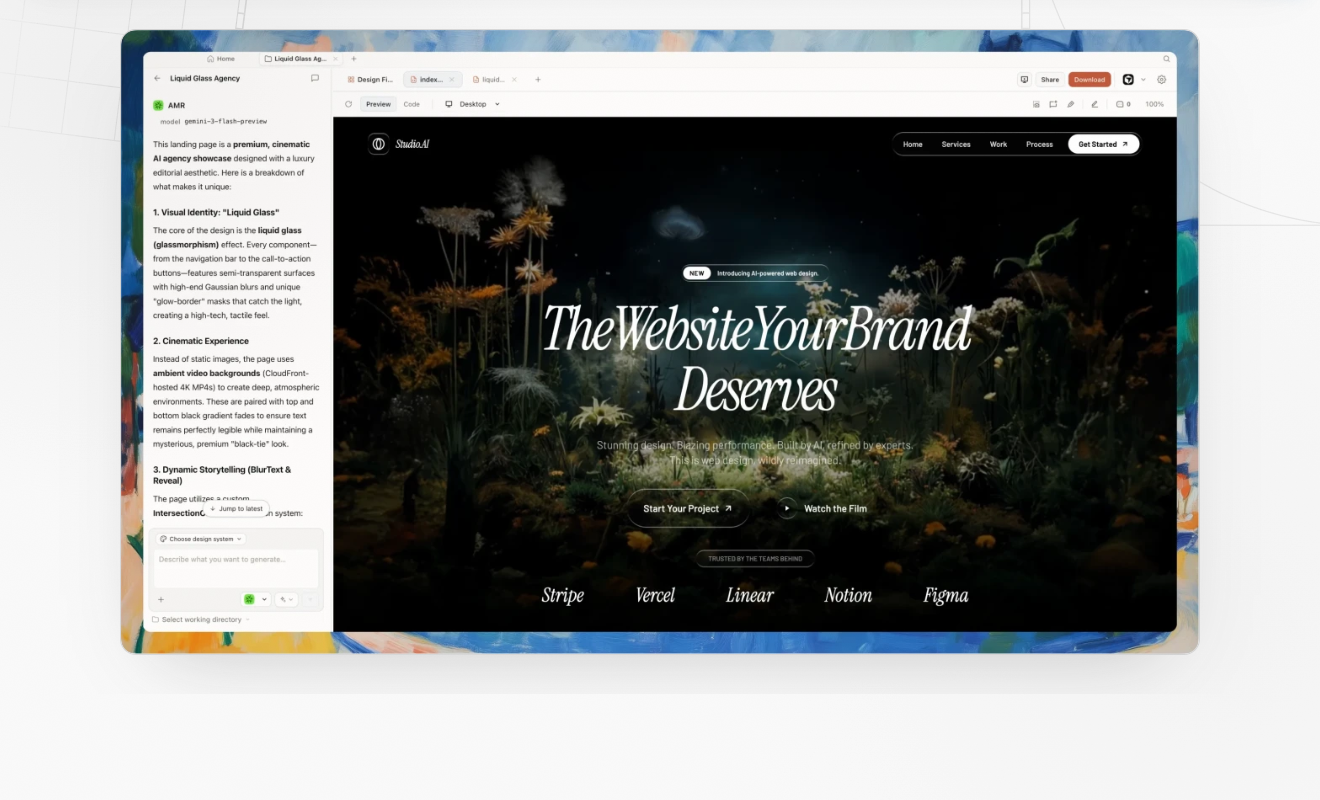Expand the Select working directory dropdown
Viewport: 1320px width, 800px height.
pyautogui.click(x=200, y=620)
